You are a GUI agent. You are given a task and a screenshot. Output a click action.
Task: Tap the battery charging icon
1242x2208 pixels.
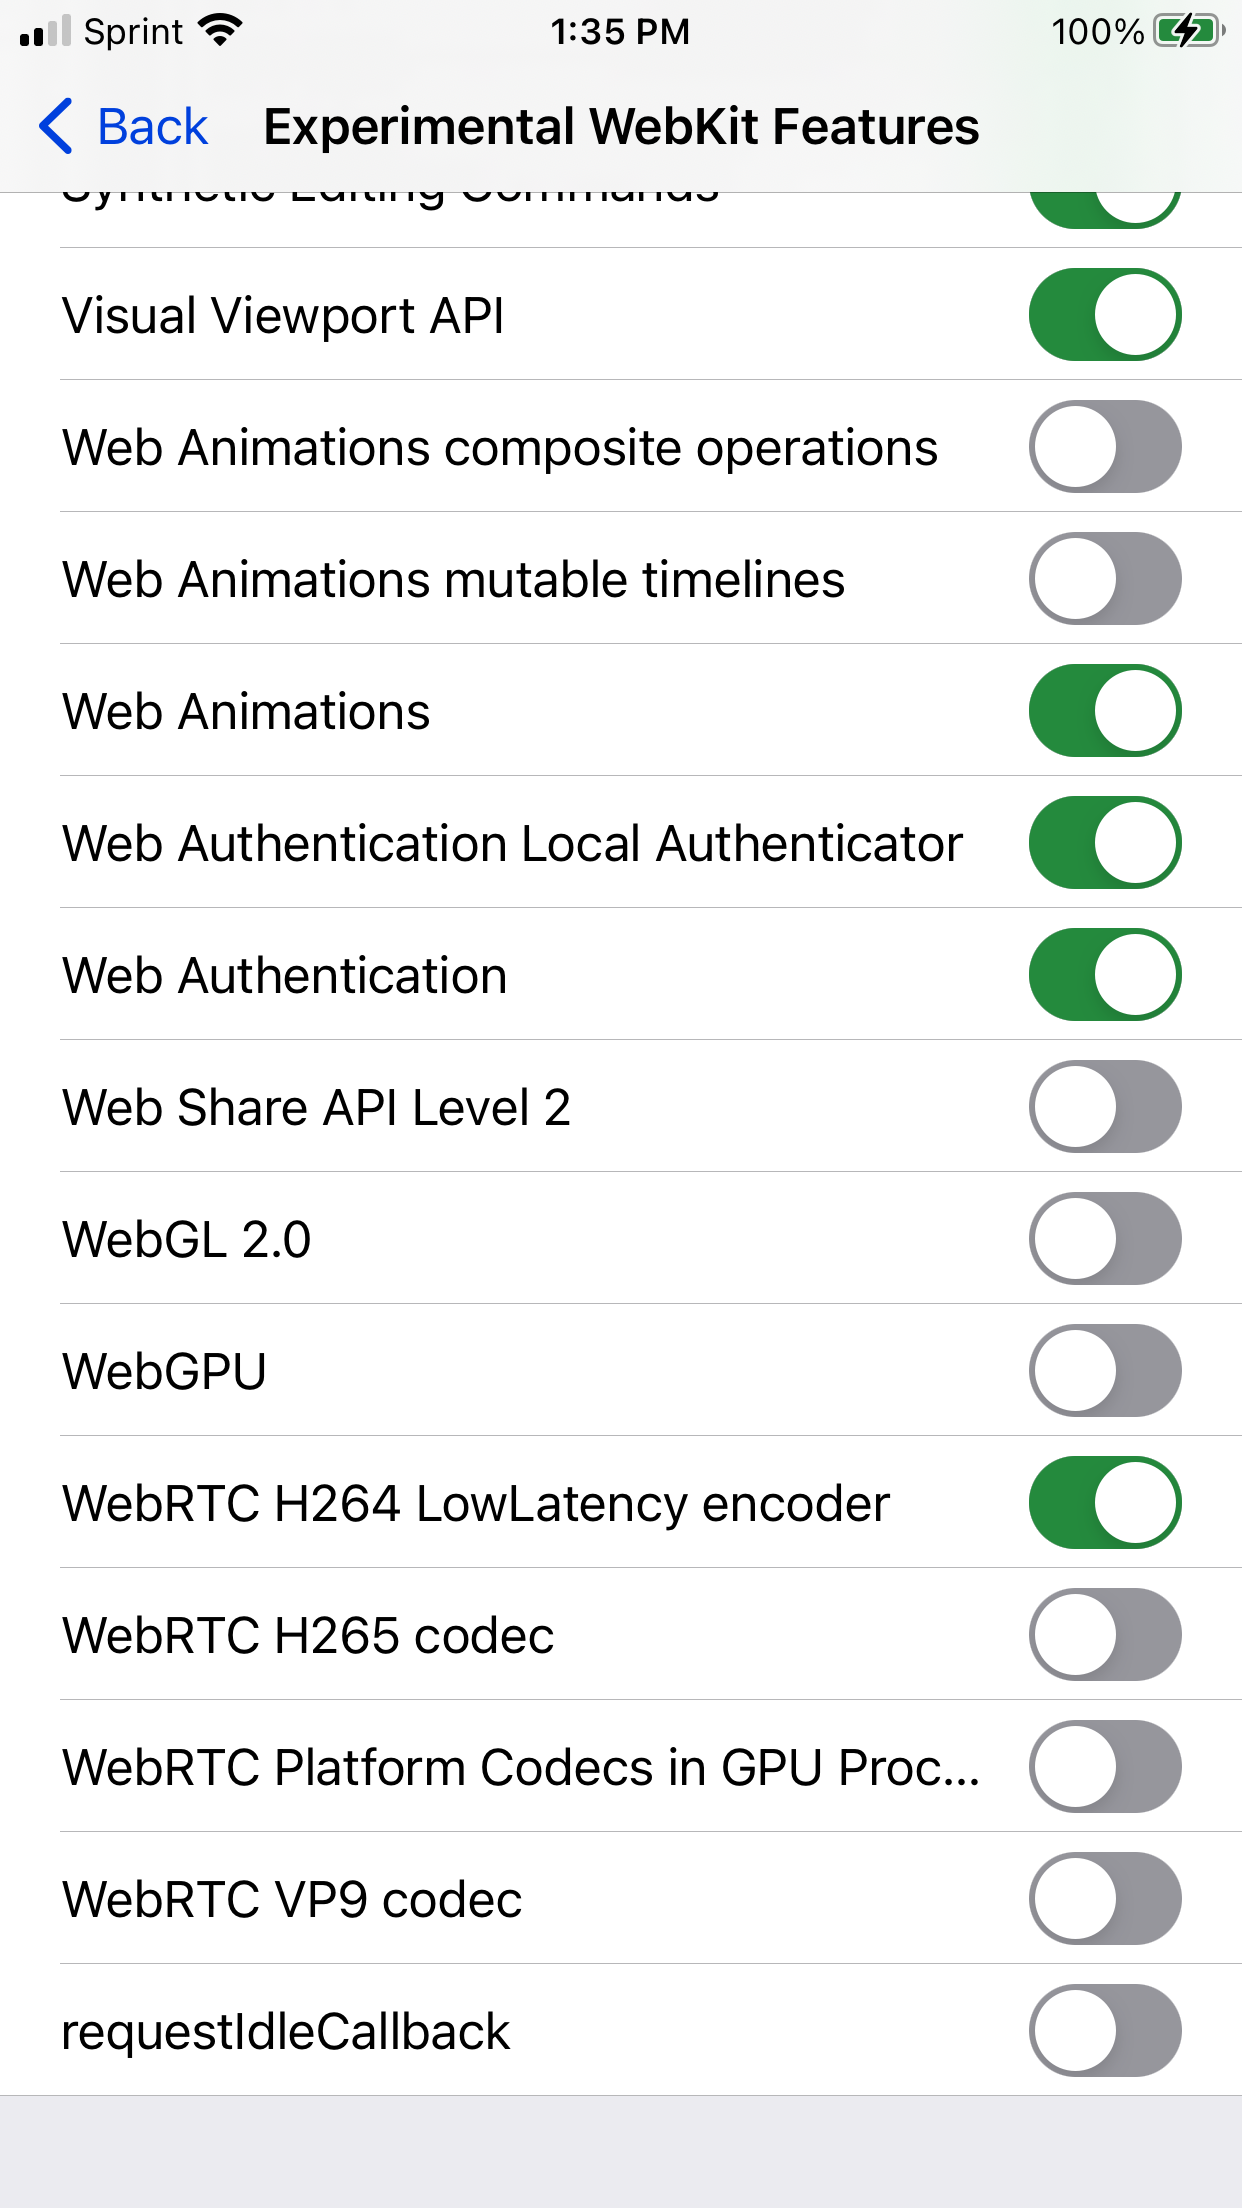click(x=1188, y=31)
